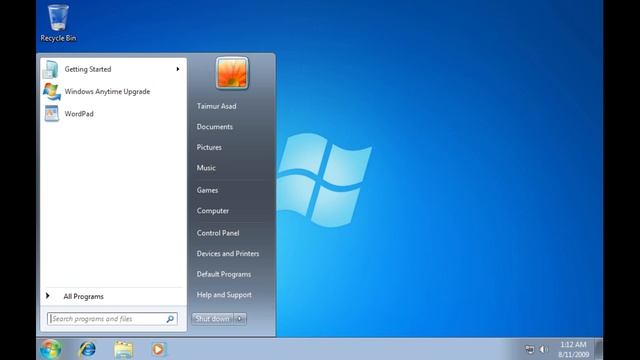Open Music from Start menu
The image size is (640, 360).
pos(206,168)
